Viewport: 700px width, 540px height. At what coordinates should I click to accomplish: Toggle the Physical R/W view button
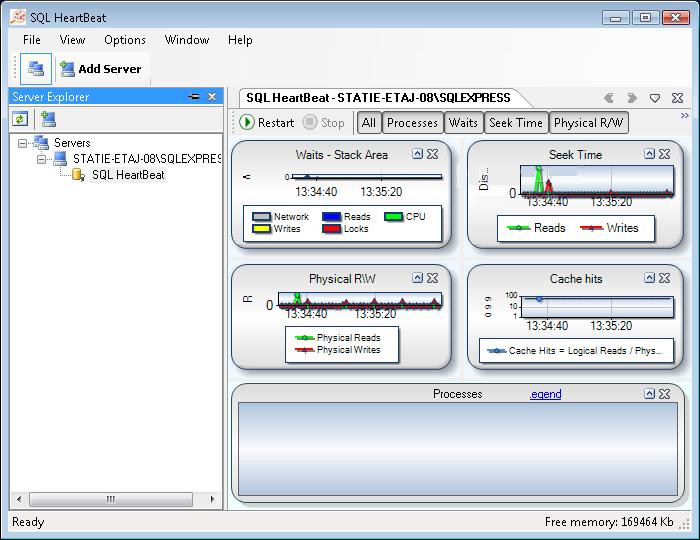click(588, 123)
